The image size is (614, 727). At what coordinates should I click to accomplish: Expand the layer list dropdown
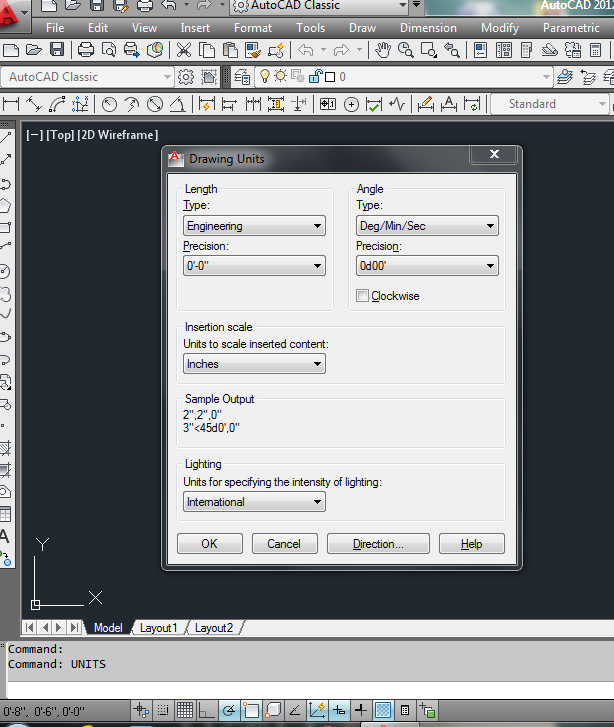546,77
